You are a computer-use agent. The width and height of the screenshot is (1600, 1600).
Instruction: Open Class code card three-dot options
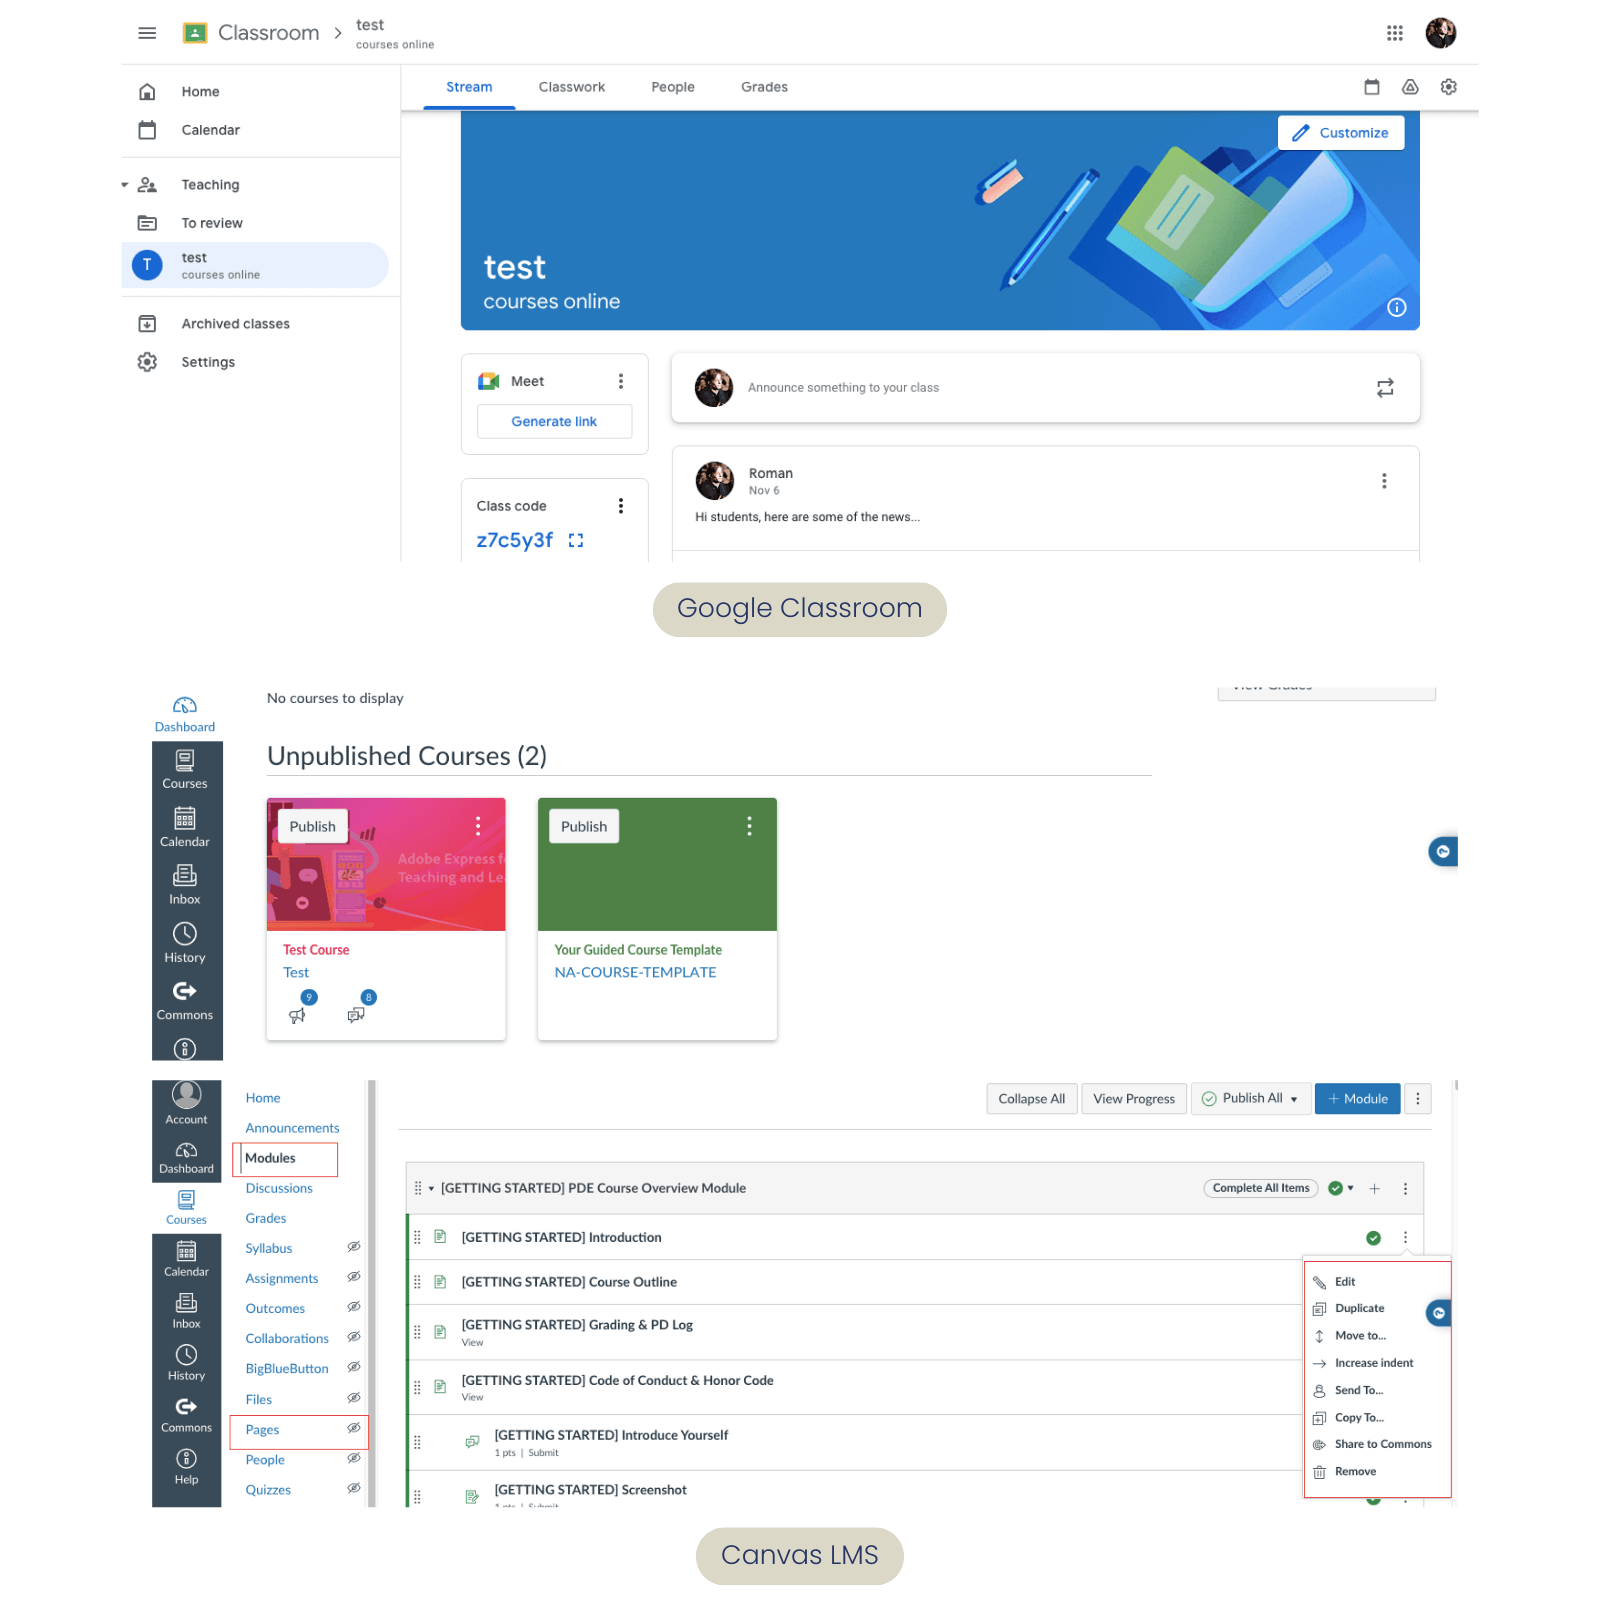[620, 506]
